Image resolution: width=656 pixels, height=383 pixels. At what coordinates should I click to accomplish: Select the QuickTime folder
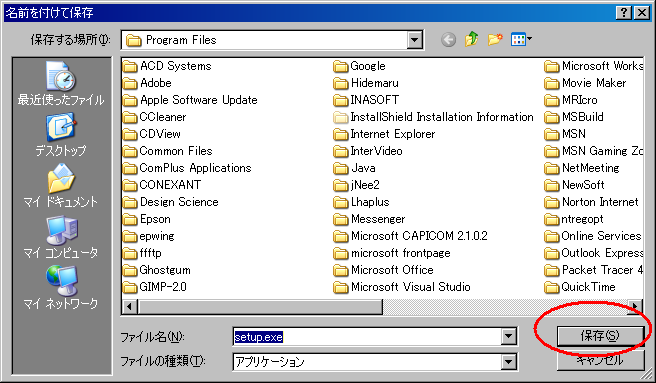(580, 287)
